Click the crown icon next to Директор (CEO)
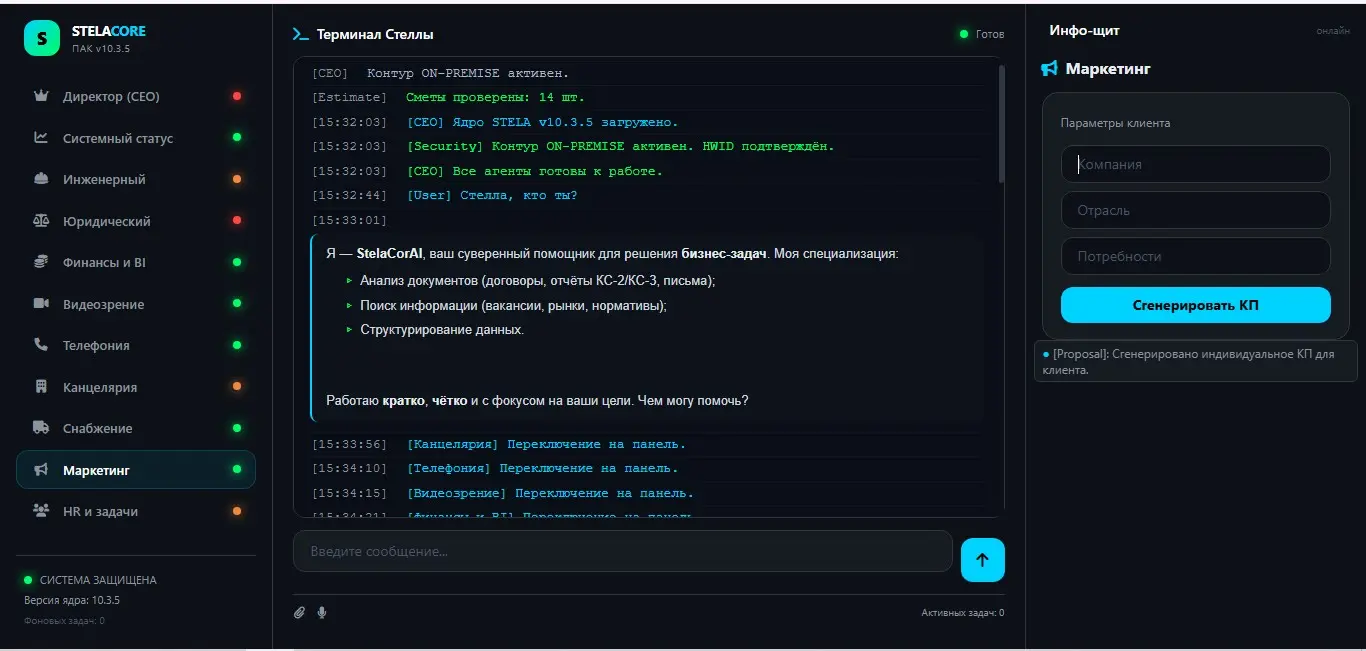1366x651 pixels. pyautogui.click(x=41, y=96)
